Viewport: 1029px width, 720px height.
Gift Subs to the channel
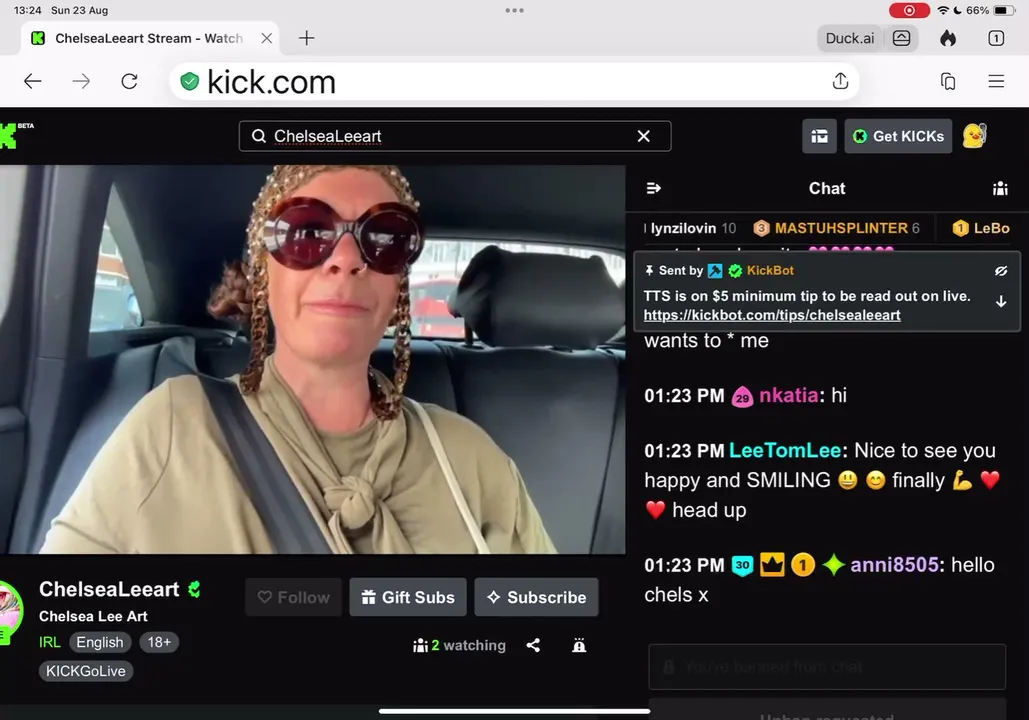(x=408, y=597)
